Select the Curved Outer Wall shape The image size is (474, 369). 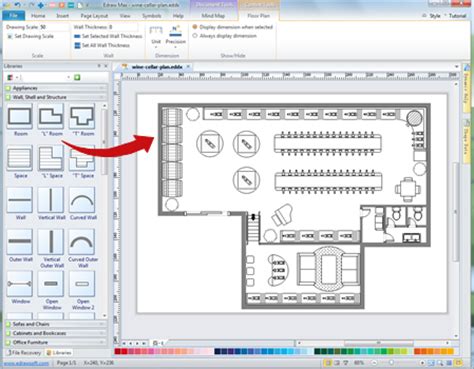(82, 242)
